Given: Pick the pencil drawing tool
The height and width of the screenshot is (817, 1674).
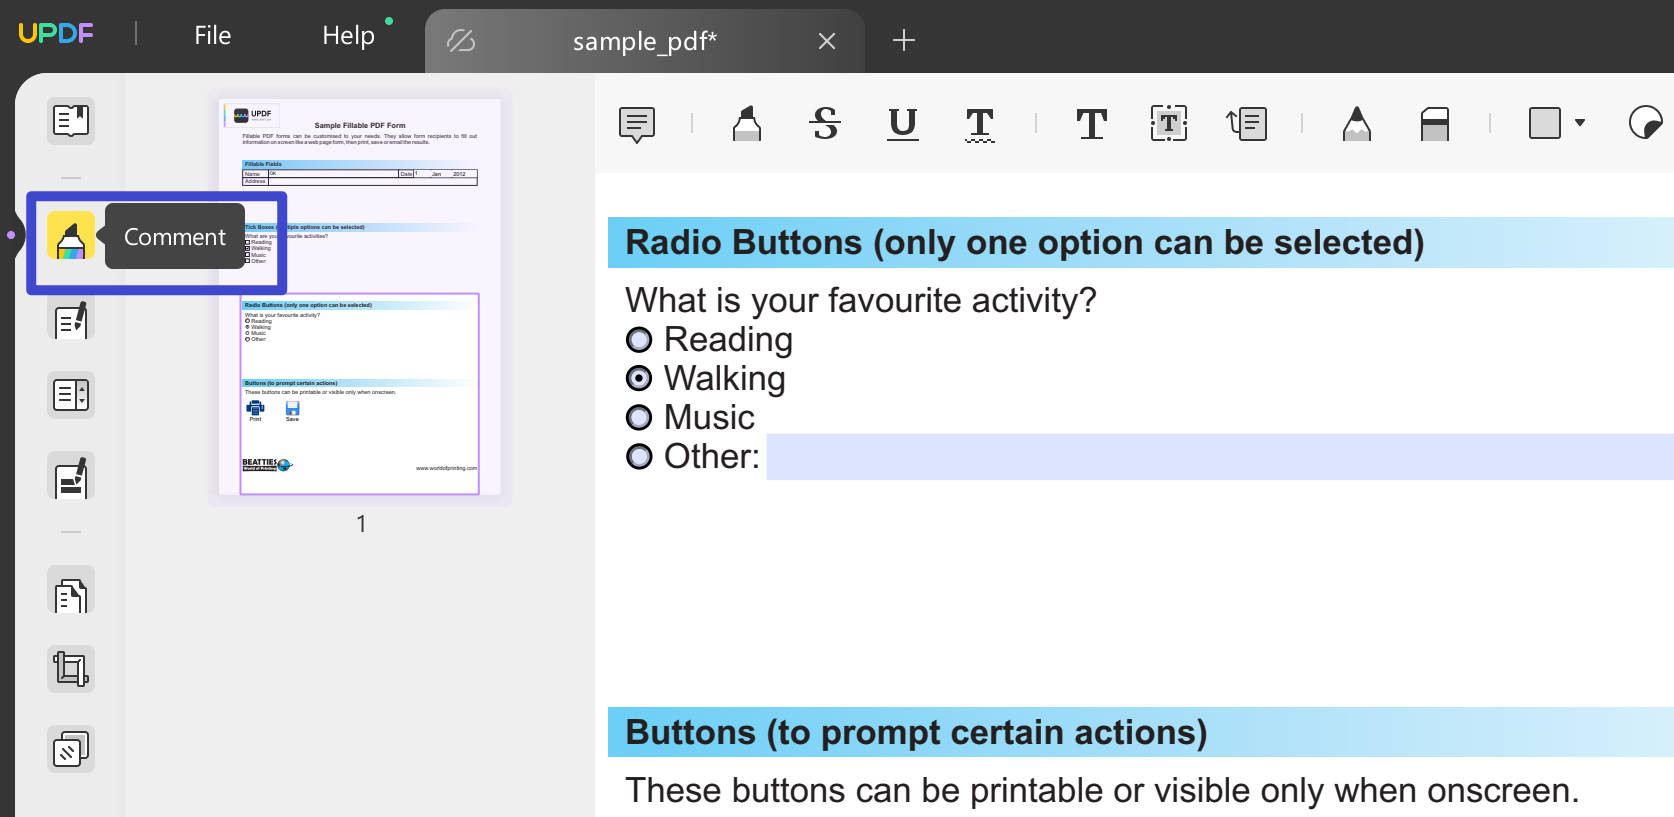Looking at the screenshot, I should (1357, 124).
